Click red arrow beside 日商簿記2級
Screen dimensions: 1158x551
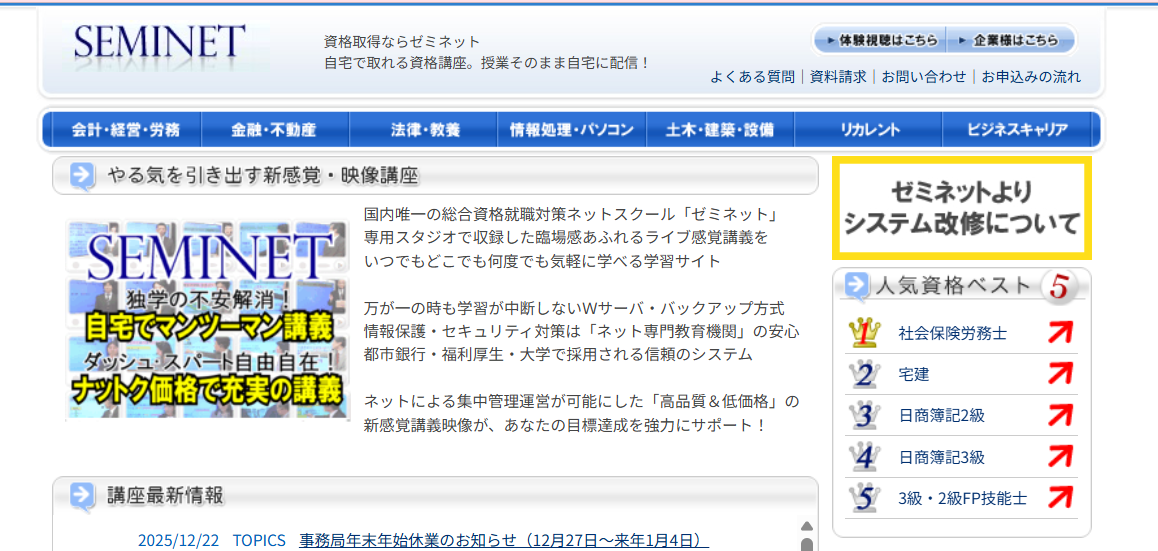point(1059,415)
